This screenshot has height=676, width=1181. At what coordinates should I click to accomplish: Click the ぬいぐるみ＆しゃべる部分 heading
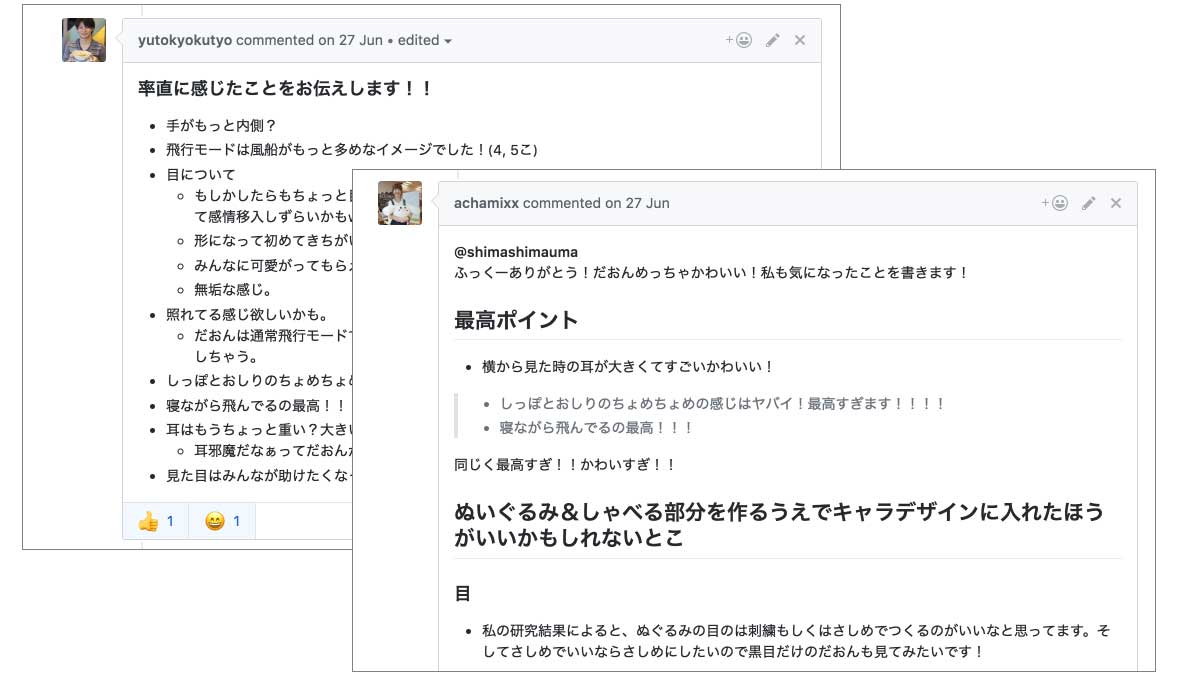point(778,525)
